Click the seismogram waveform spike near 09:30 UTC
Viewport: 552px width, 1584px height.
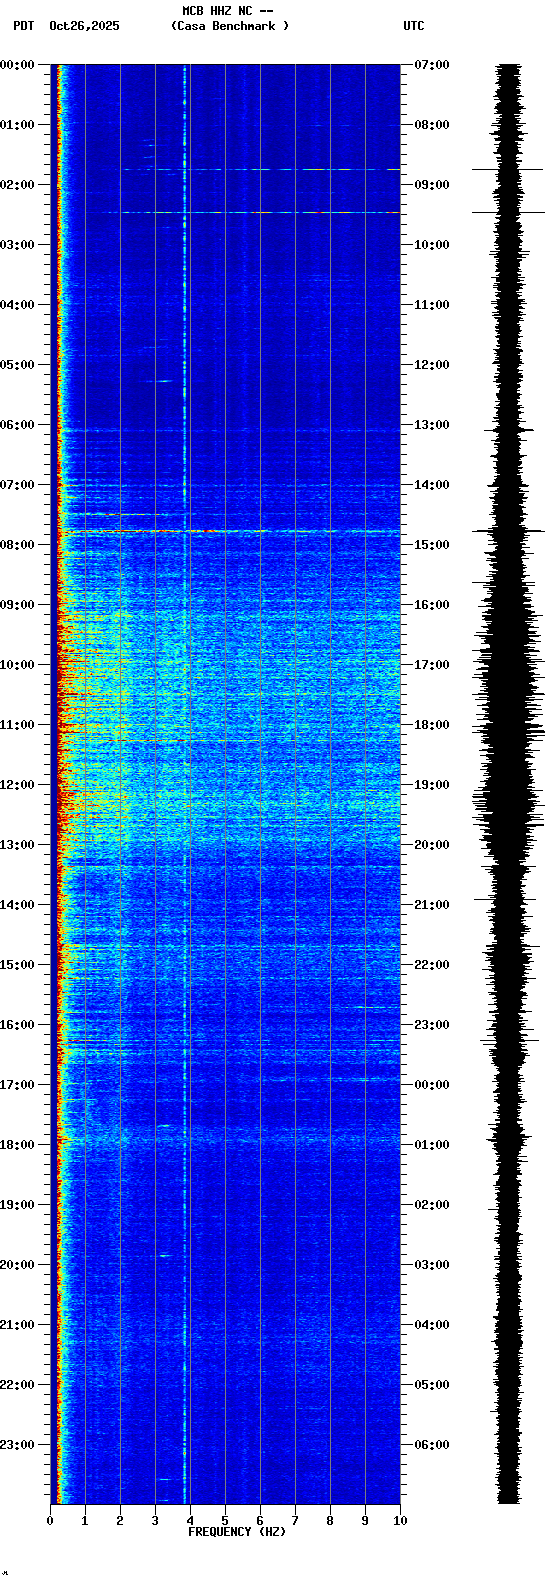tap(509, 212)
